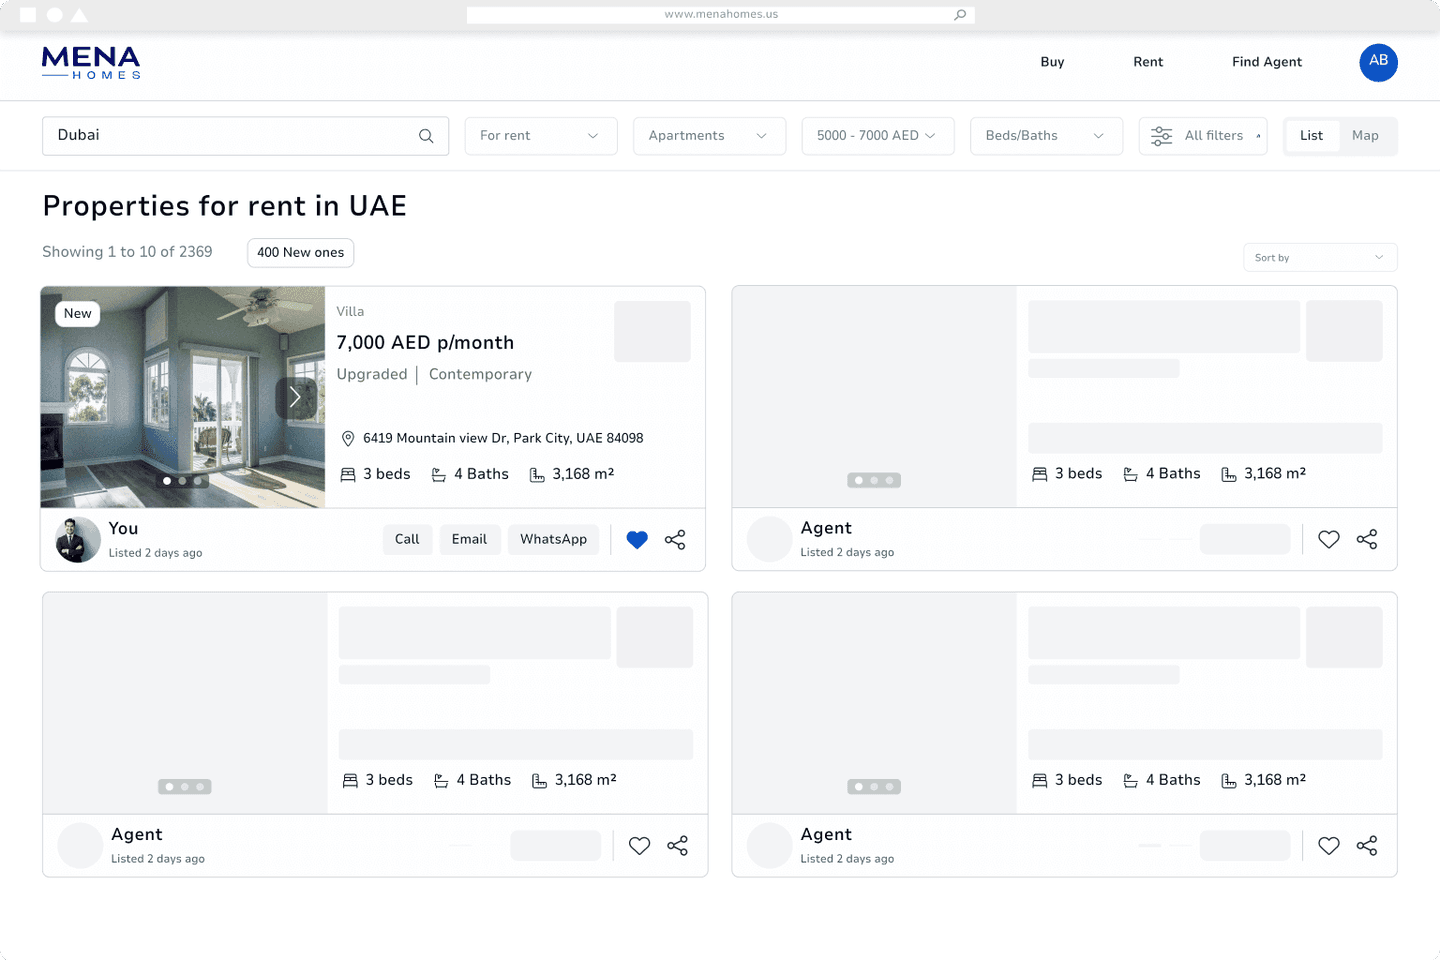Favorite the bottom-left placeholder listing

[639, 846]
